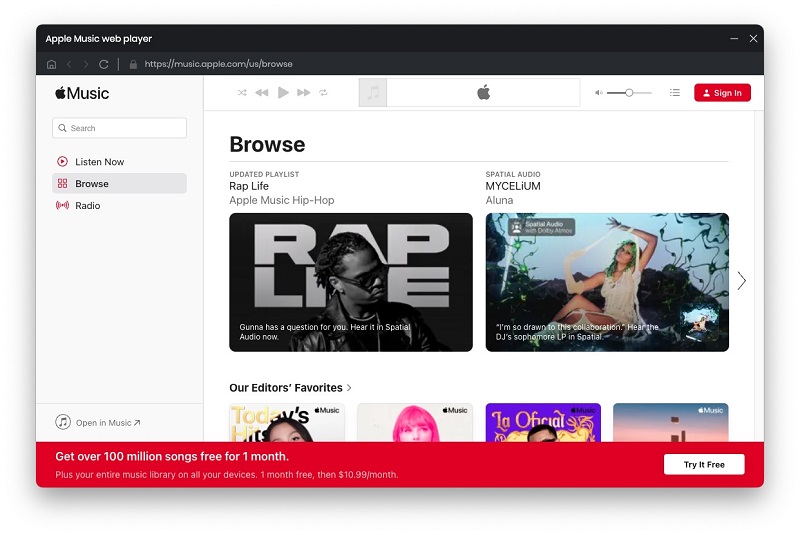The width and height of the screenshot is (800, 535).
Task: Click the Radio broadcast icon
Action: point(62,206)
